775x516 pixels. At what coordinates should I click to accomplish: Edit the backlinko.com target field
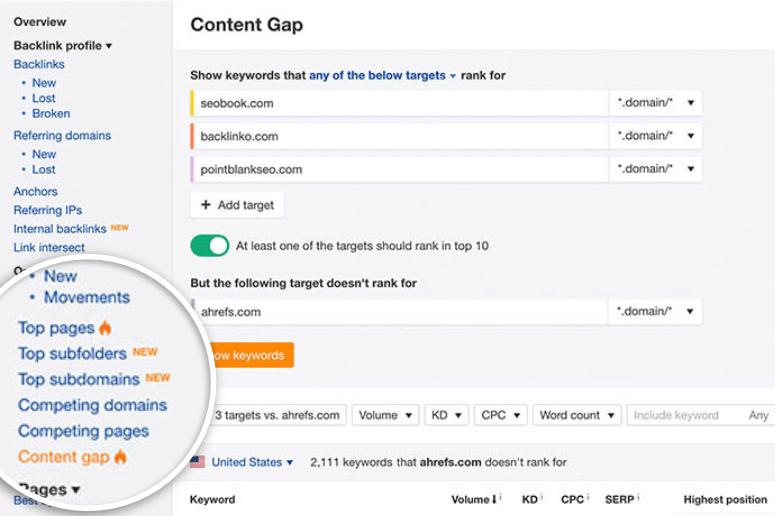pos(399,136)
